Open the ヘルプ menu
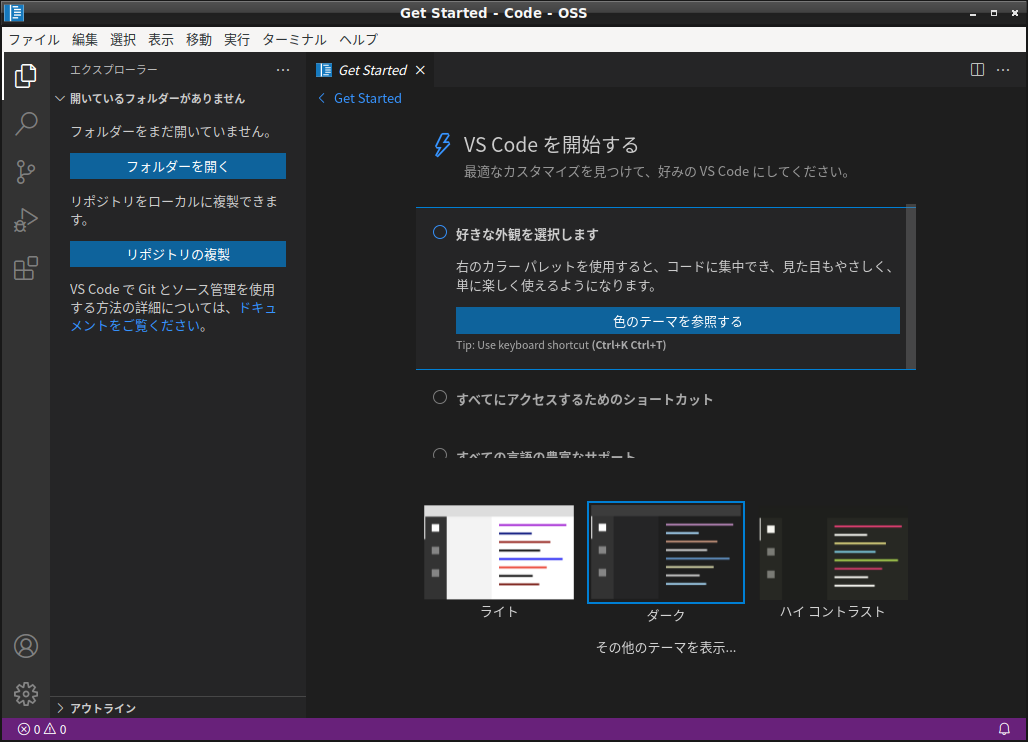Image resolution: width=1028 pixels, height=742 pixels. coord(359,39)
